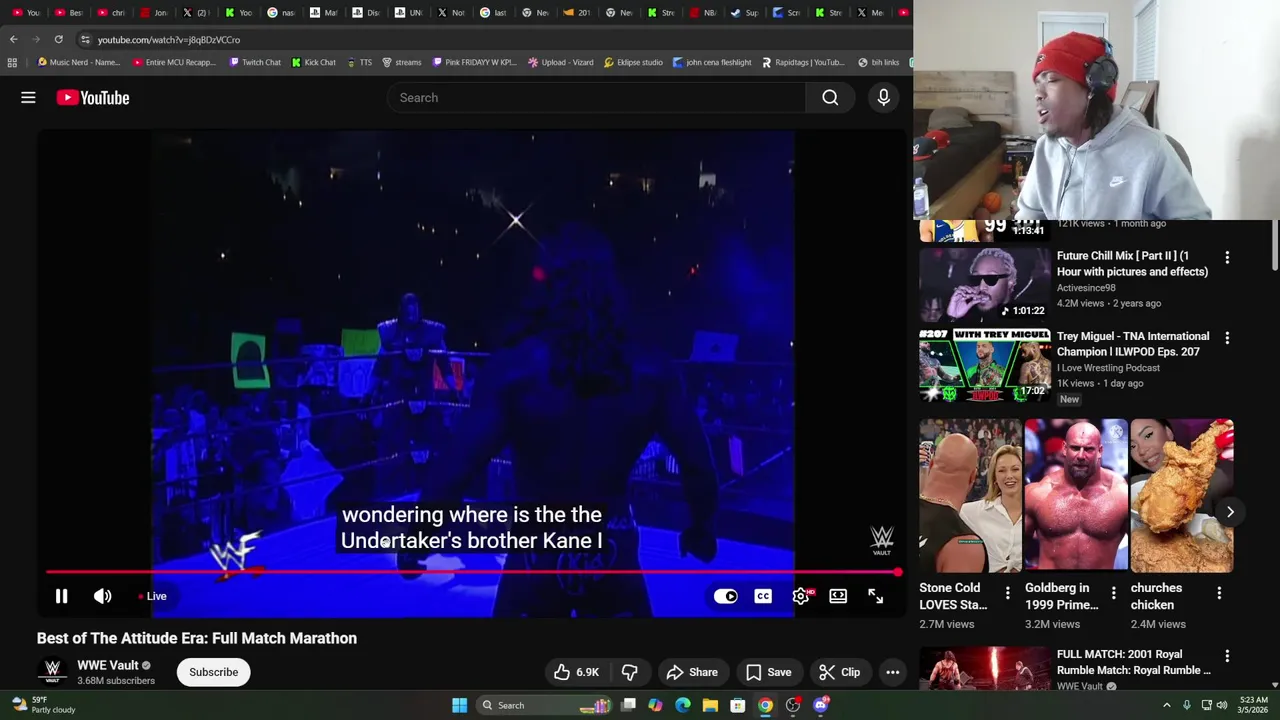Open the WWE Vault channel avatar
This screenshot has height=720, width=1280.
click(x=52, y=671)
